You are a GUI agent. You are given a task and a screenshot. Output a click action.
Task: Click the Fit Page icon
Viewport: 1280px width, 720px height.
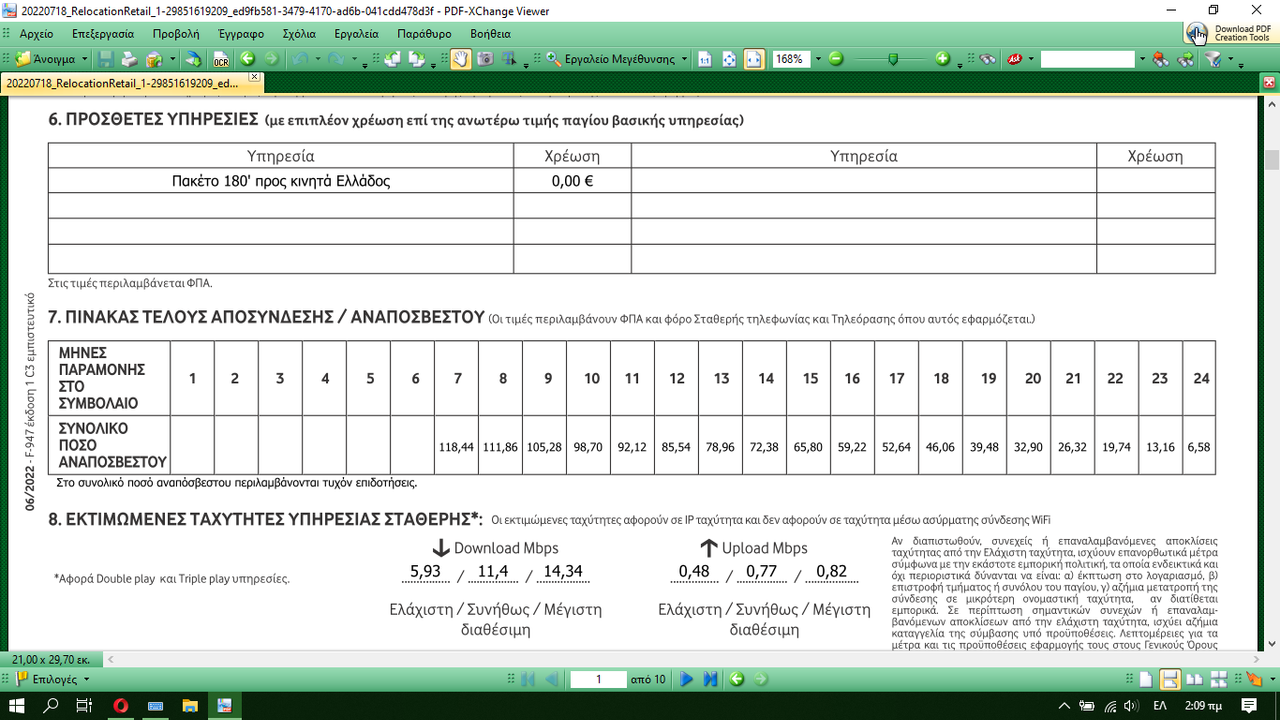[x=729, y=59]
